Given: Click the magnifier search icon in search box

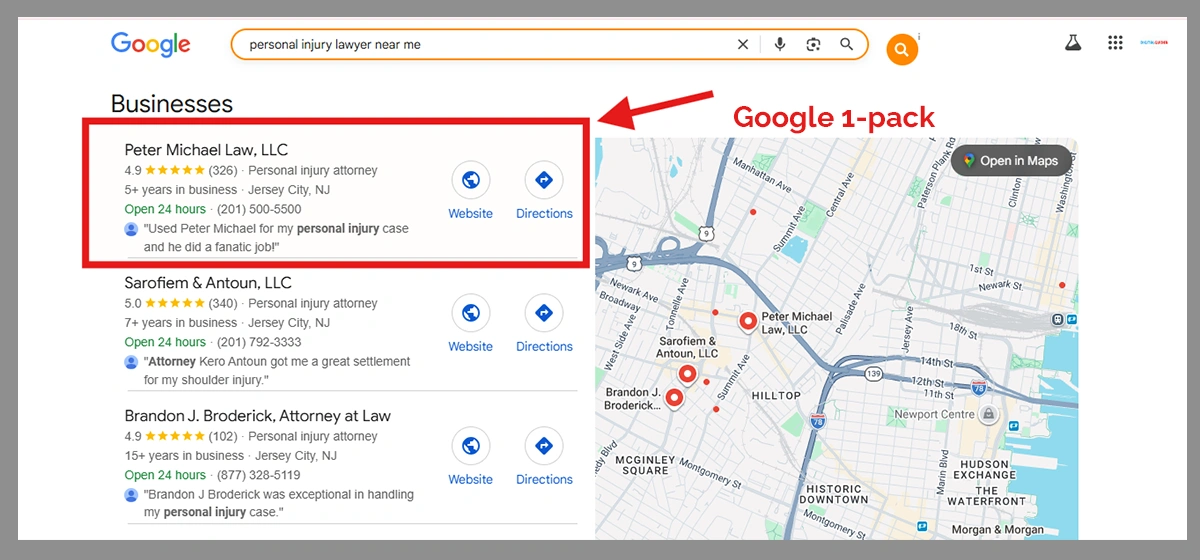Looking at the screenshot, I should tap(847, 44).
